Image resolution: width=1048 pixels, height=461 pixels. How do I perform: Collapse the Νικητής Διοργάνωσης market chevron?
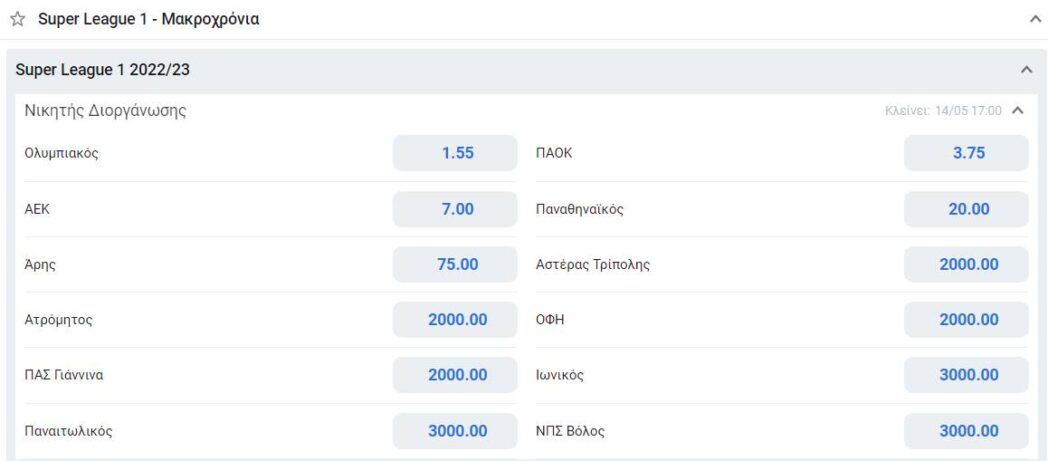[1018, 110]
